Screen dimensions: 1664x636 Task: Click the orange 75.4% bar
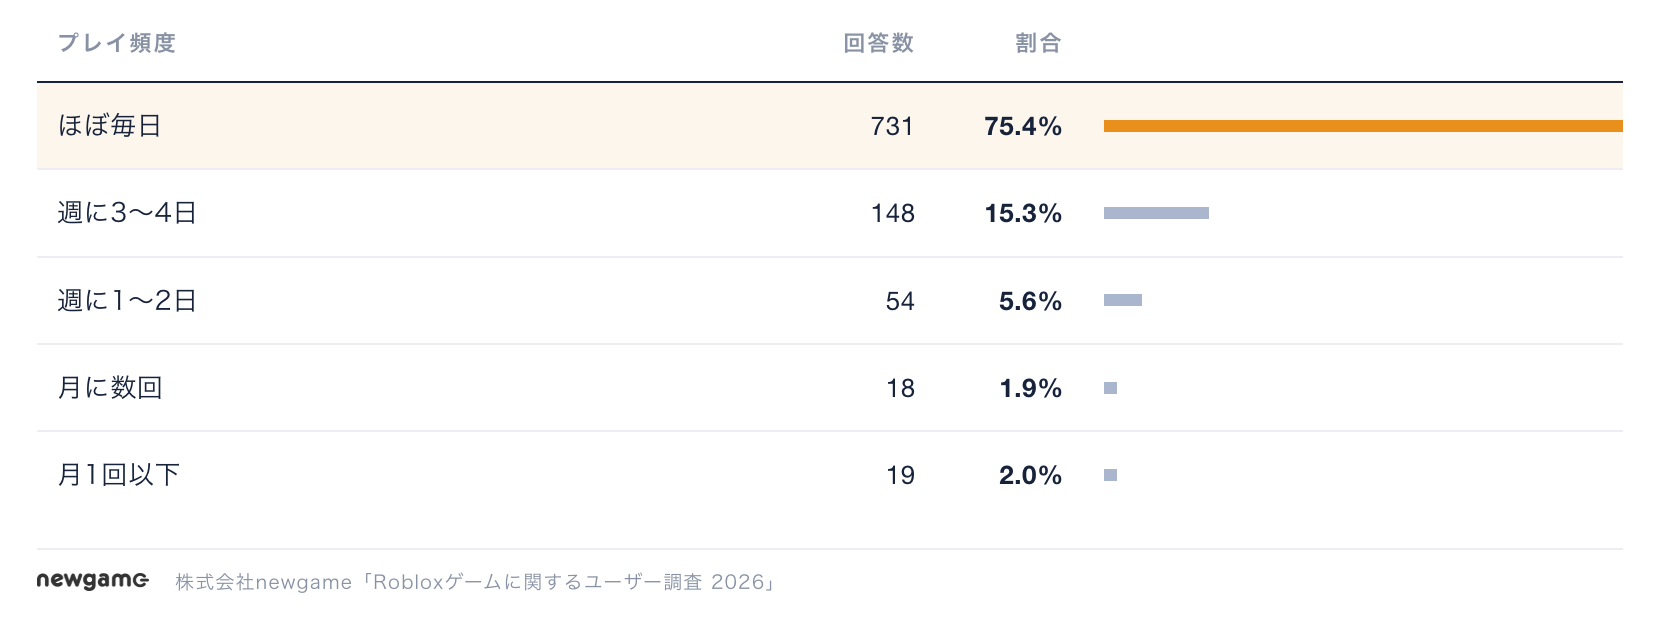(1363, 126)
